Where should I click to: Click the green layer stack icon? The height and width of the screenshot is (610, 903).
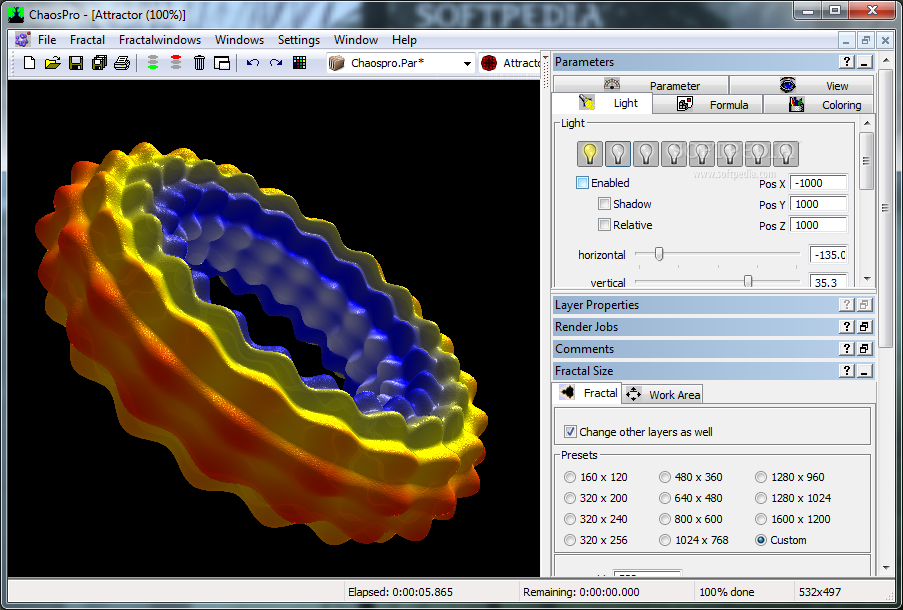click(x=153, y=62)
